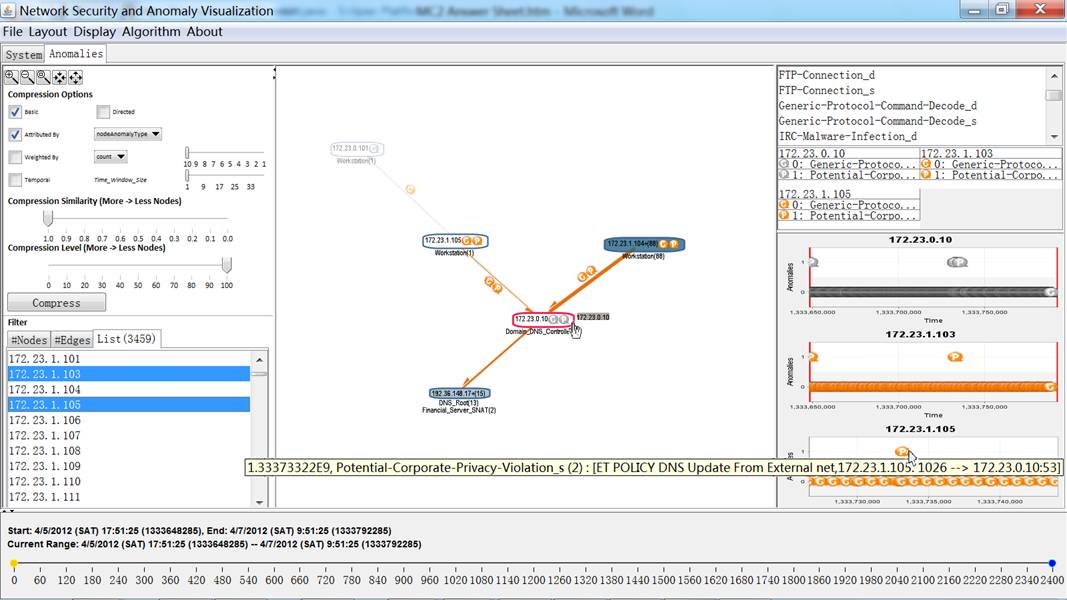Uncheck the Attributed By checkbox

[x=15, y=135]
